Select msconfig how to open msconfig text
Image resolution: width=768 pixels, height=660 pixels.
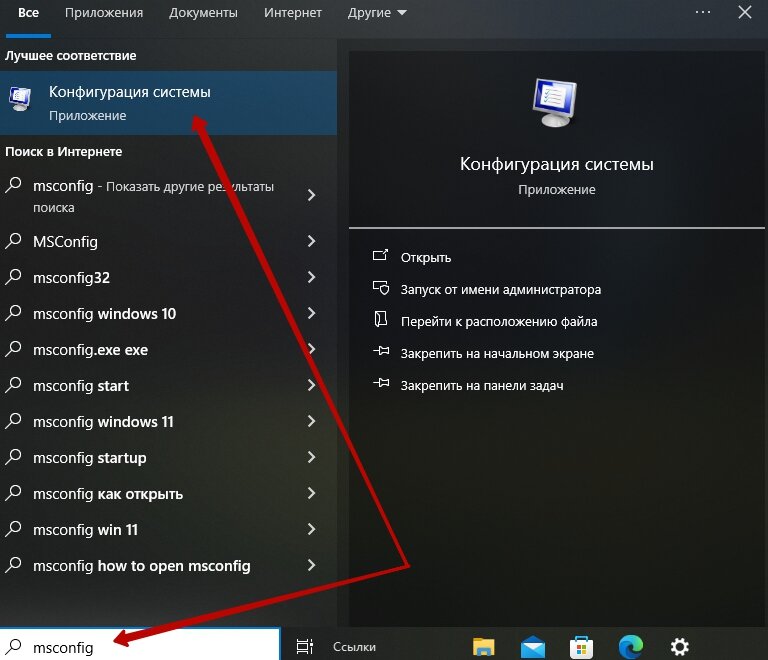click(142, 566)
